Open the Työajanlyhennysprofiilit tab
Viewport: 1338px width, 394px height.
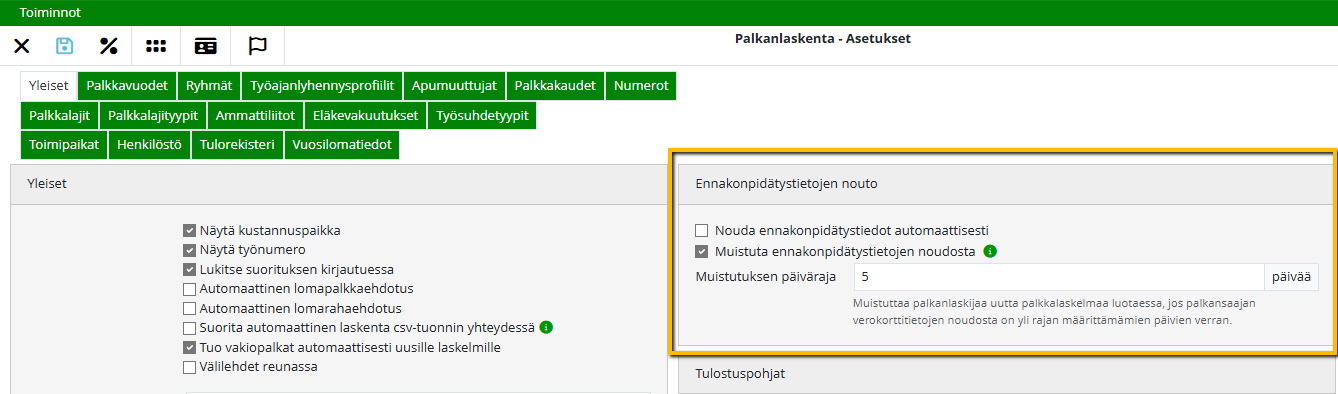coord(322,86)
